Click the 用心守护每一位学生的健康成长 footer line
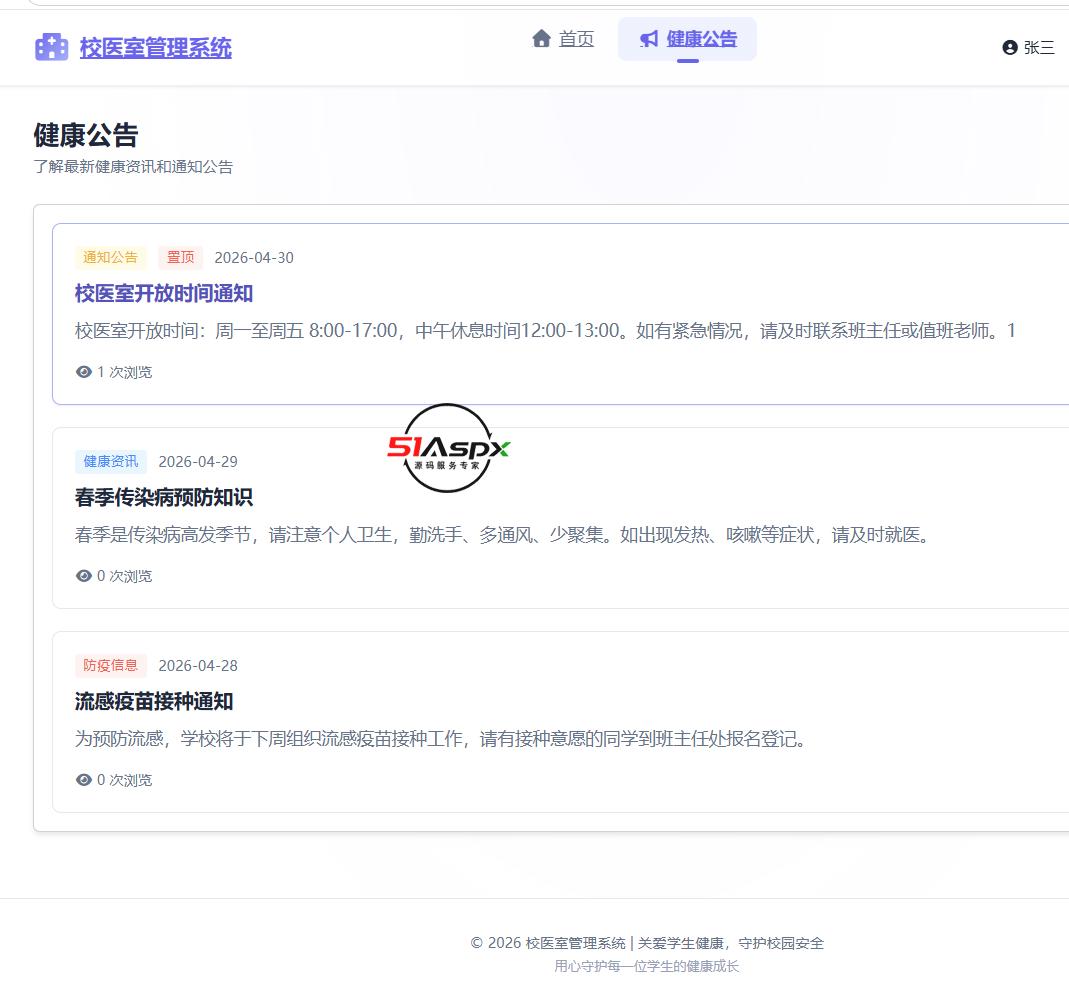The width and height of the screenshot is (1069, 984). [646, 966]
